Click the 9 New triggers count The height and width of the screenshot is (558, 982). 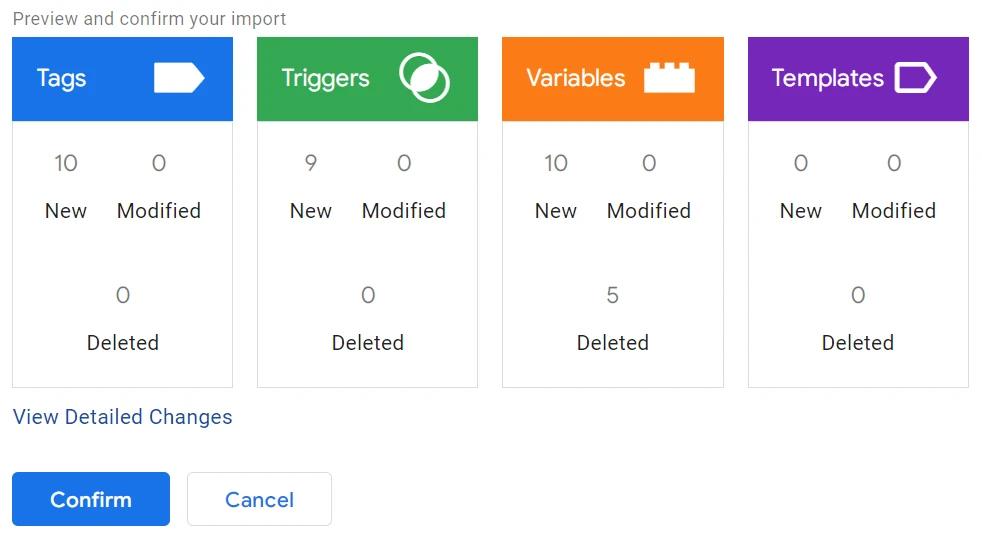(311, 163)
